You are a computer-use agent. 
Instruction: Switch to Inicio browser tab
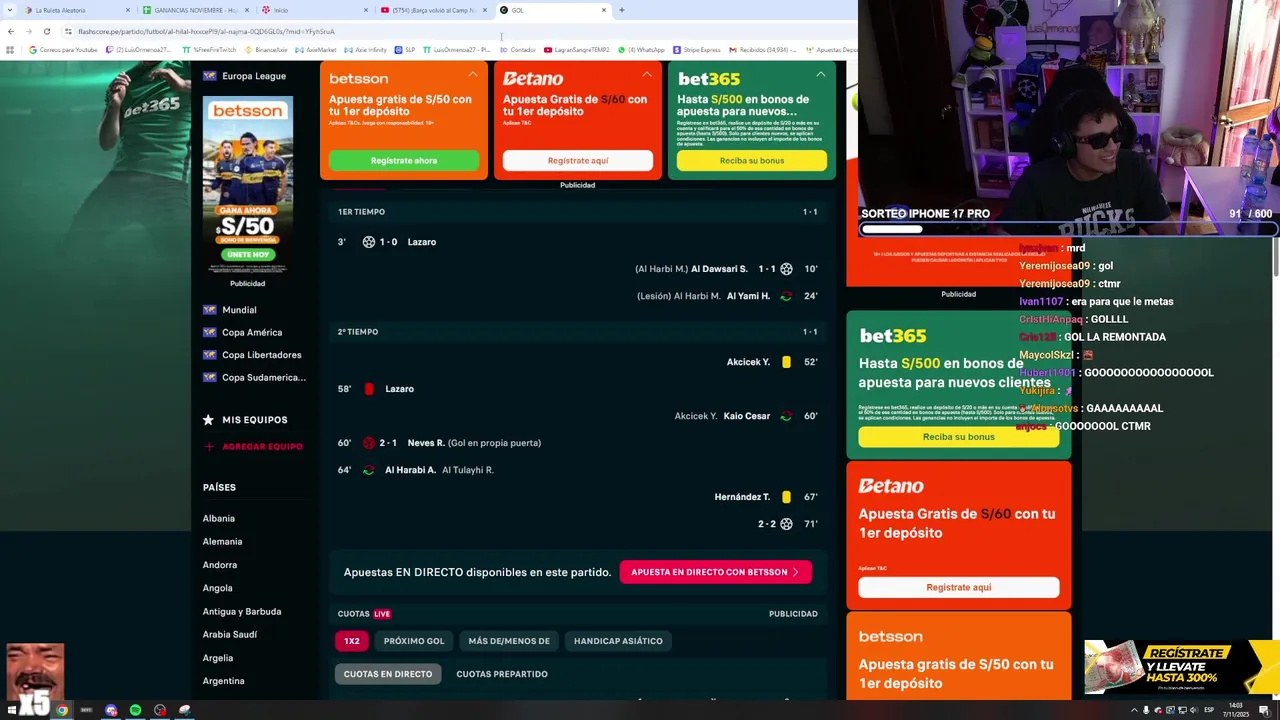(x=315, y=10)
